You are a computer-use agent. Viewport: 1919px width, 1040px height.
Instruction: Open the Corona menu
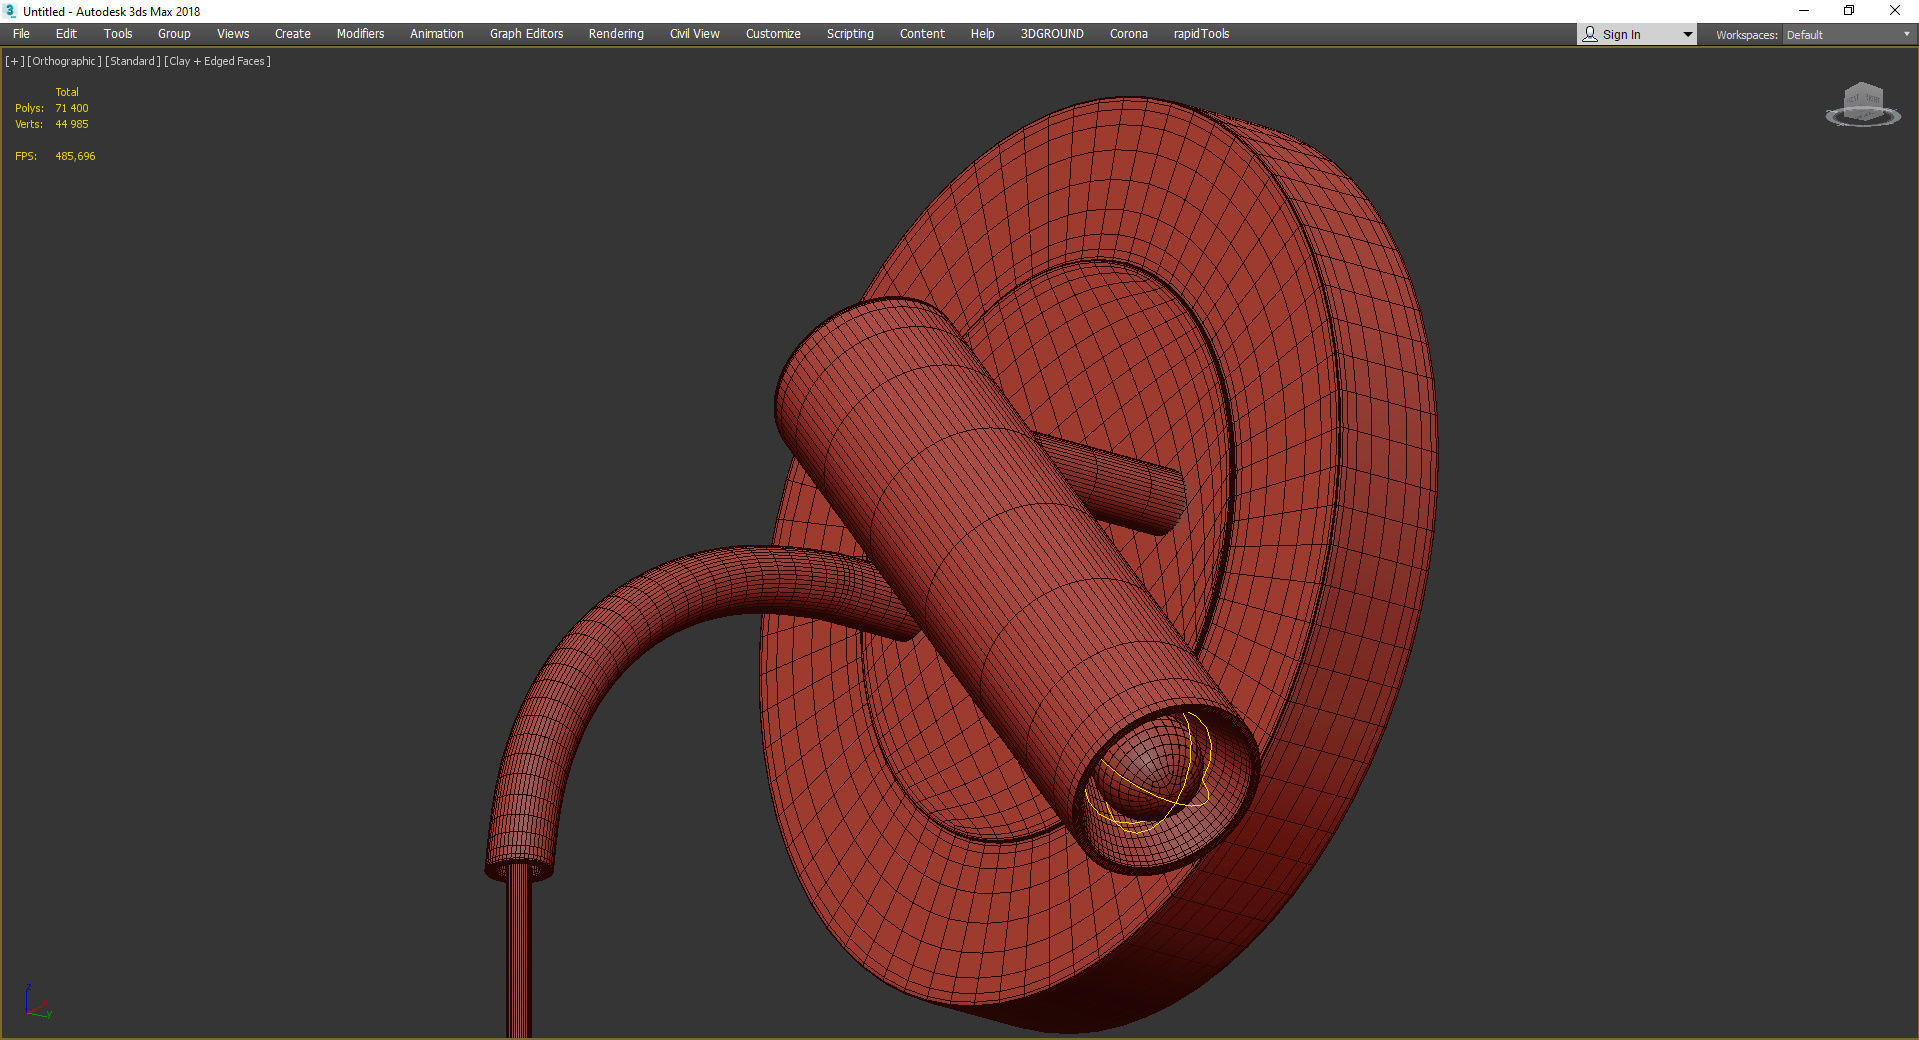1128,34
